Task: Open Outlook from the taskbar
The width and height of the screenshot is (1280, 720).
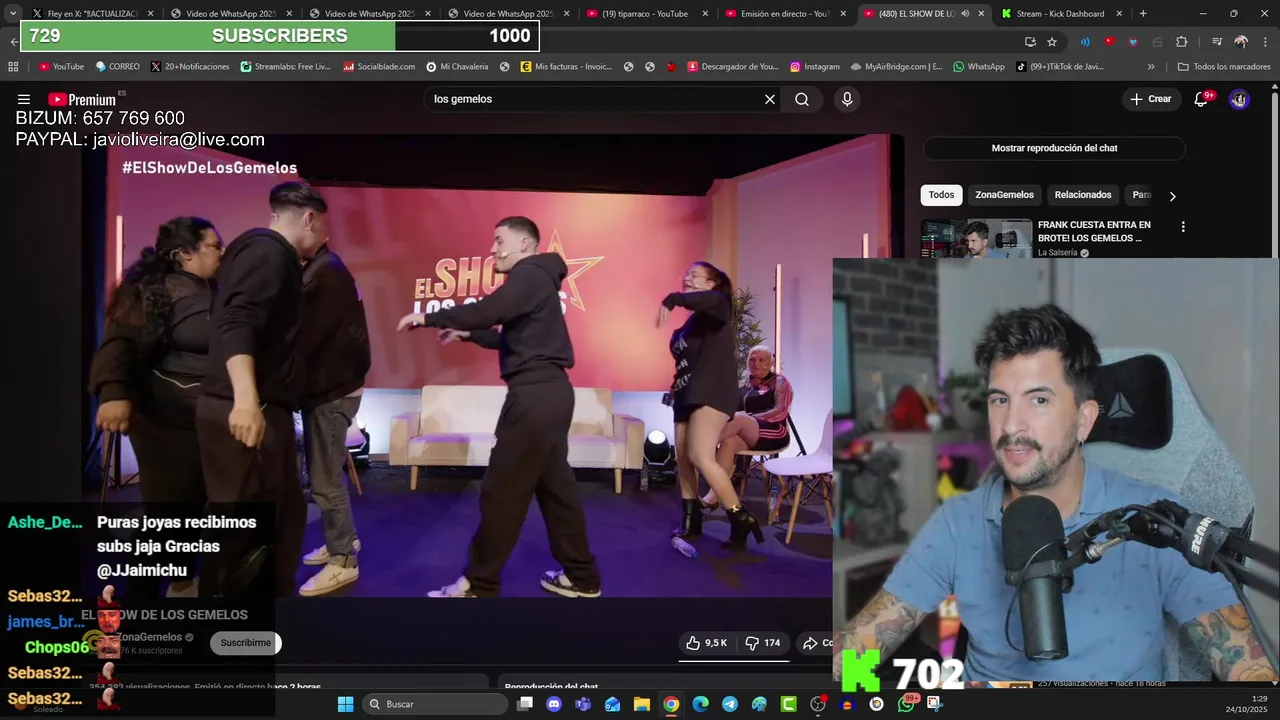Action: click(612, 704)
